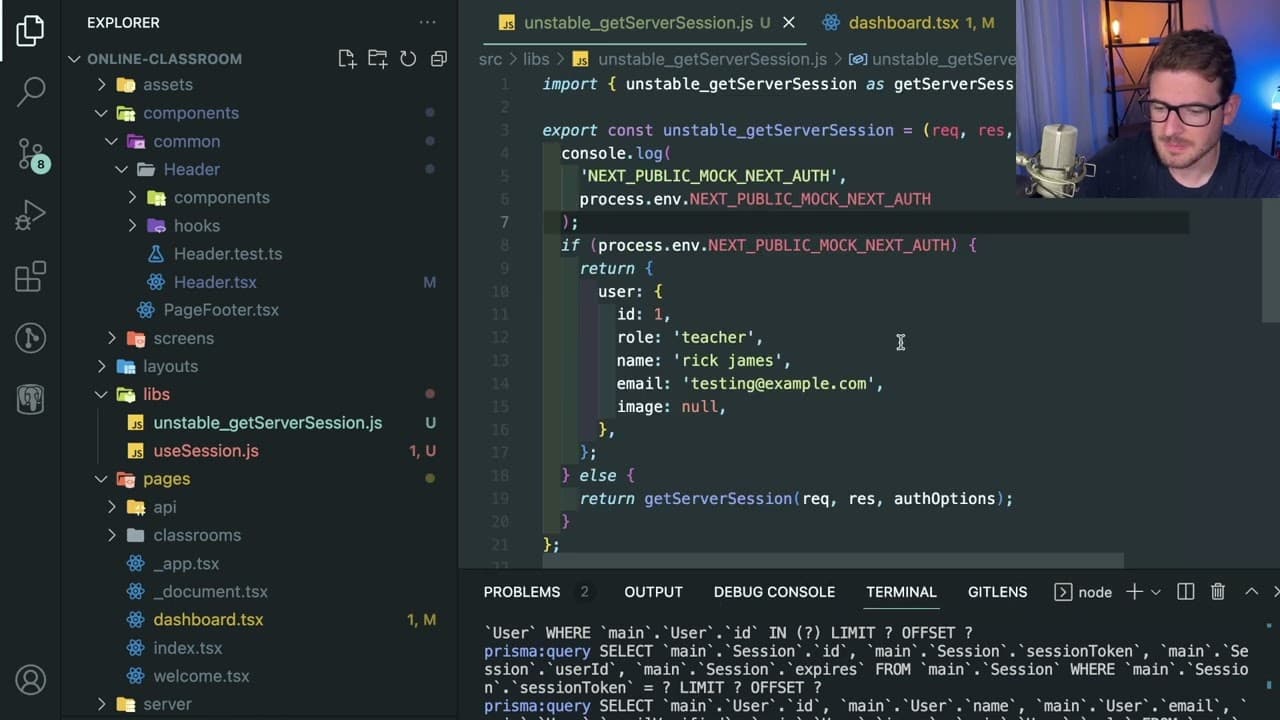
Task: Open the Accounts icon in activity bar
Action: tap(31, 680)
